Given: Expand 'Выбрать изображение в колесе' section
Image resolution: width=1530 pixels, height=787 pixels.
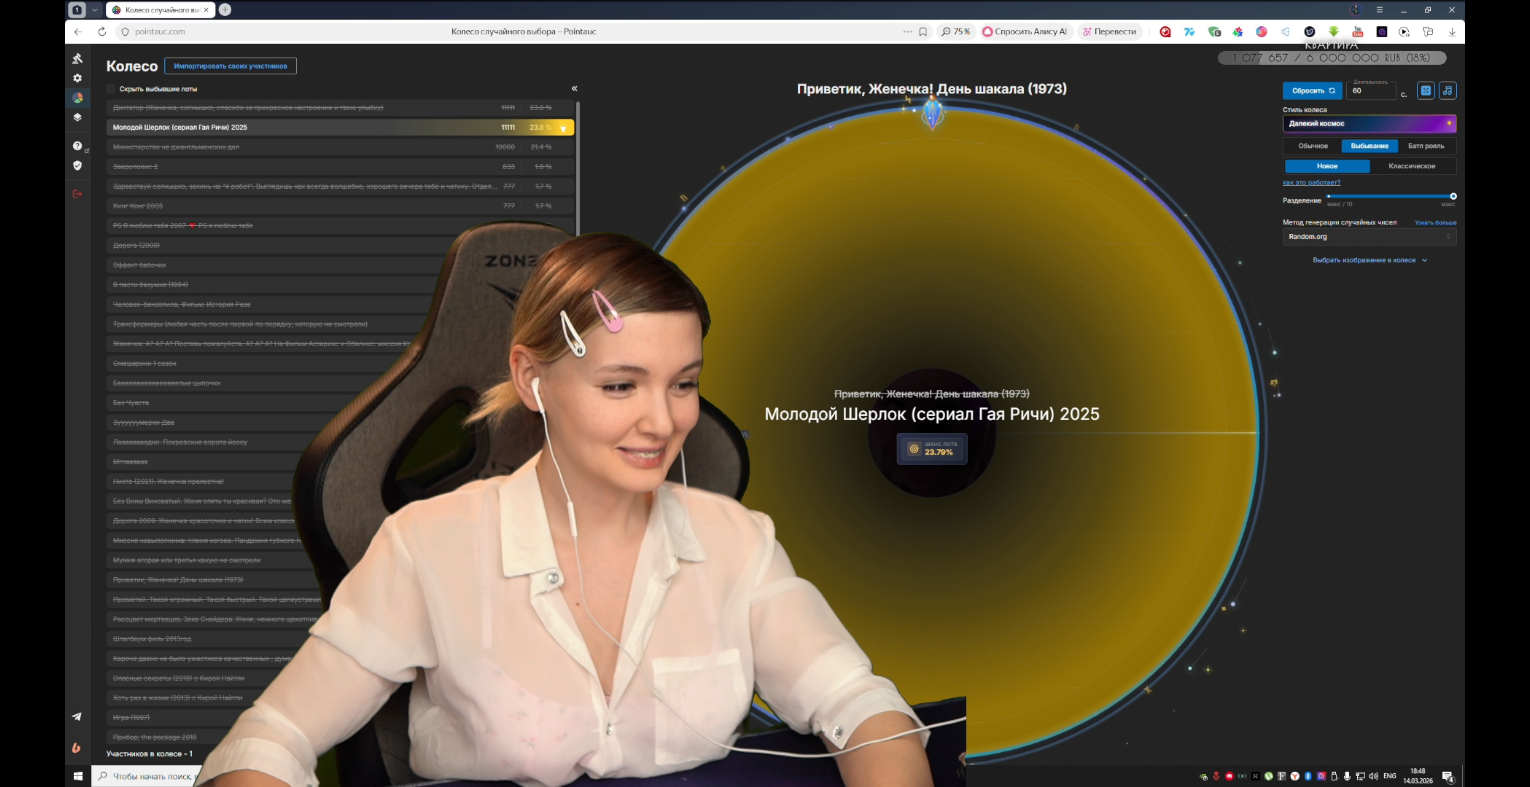Looking at the screenshot, I should pos(1369,260).
